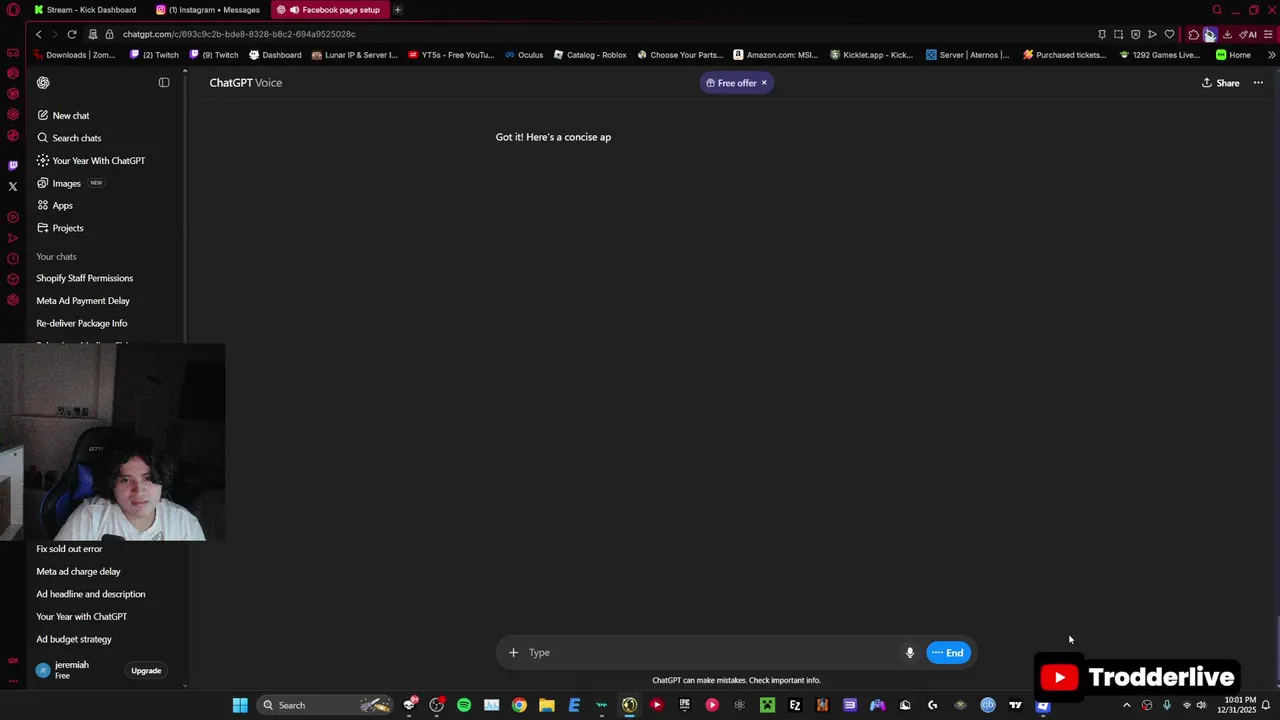Open the Fix sold out error chat
The width and height of the screenshot is (1280, 720).
(x=69, y=549)
